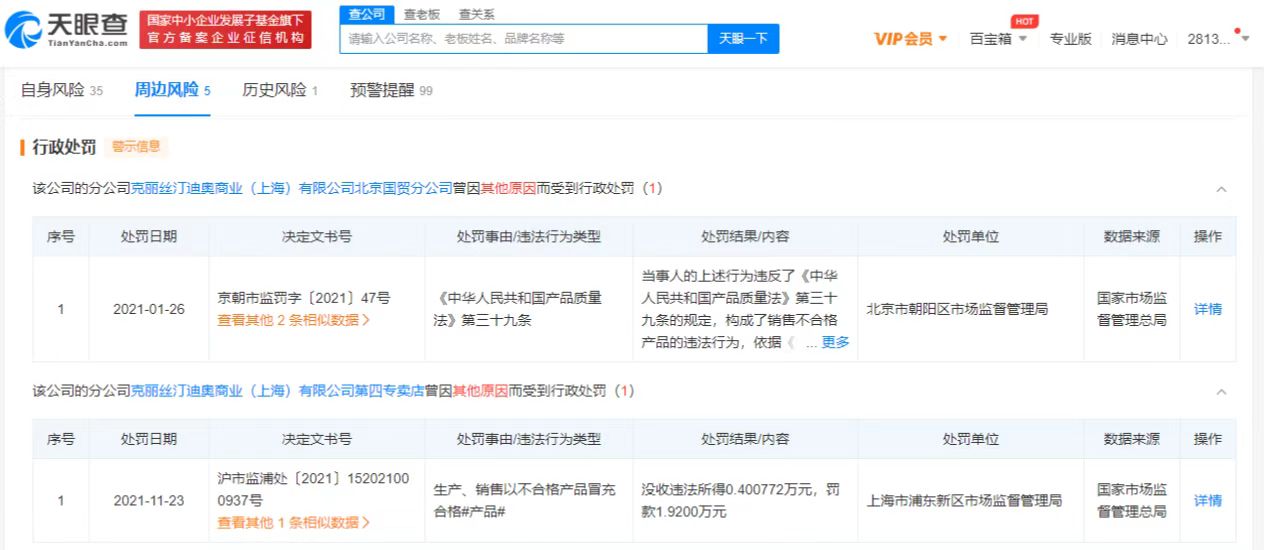This screenshot has width=1264, height=550.
Task: Click the HOT badge above 百宝箱
Action: (x=1024, y=21)
